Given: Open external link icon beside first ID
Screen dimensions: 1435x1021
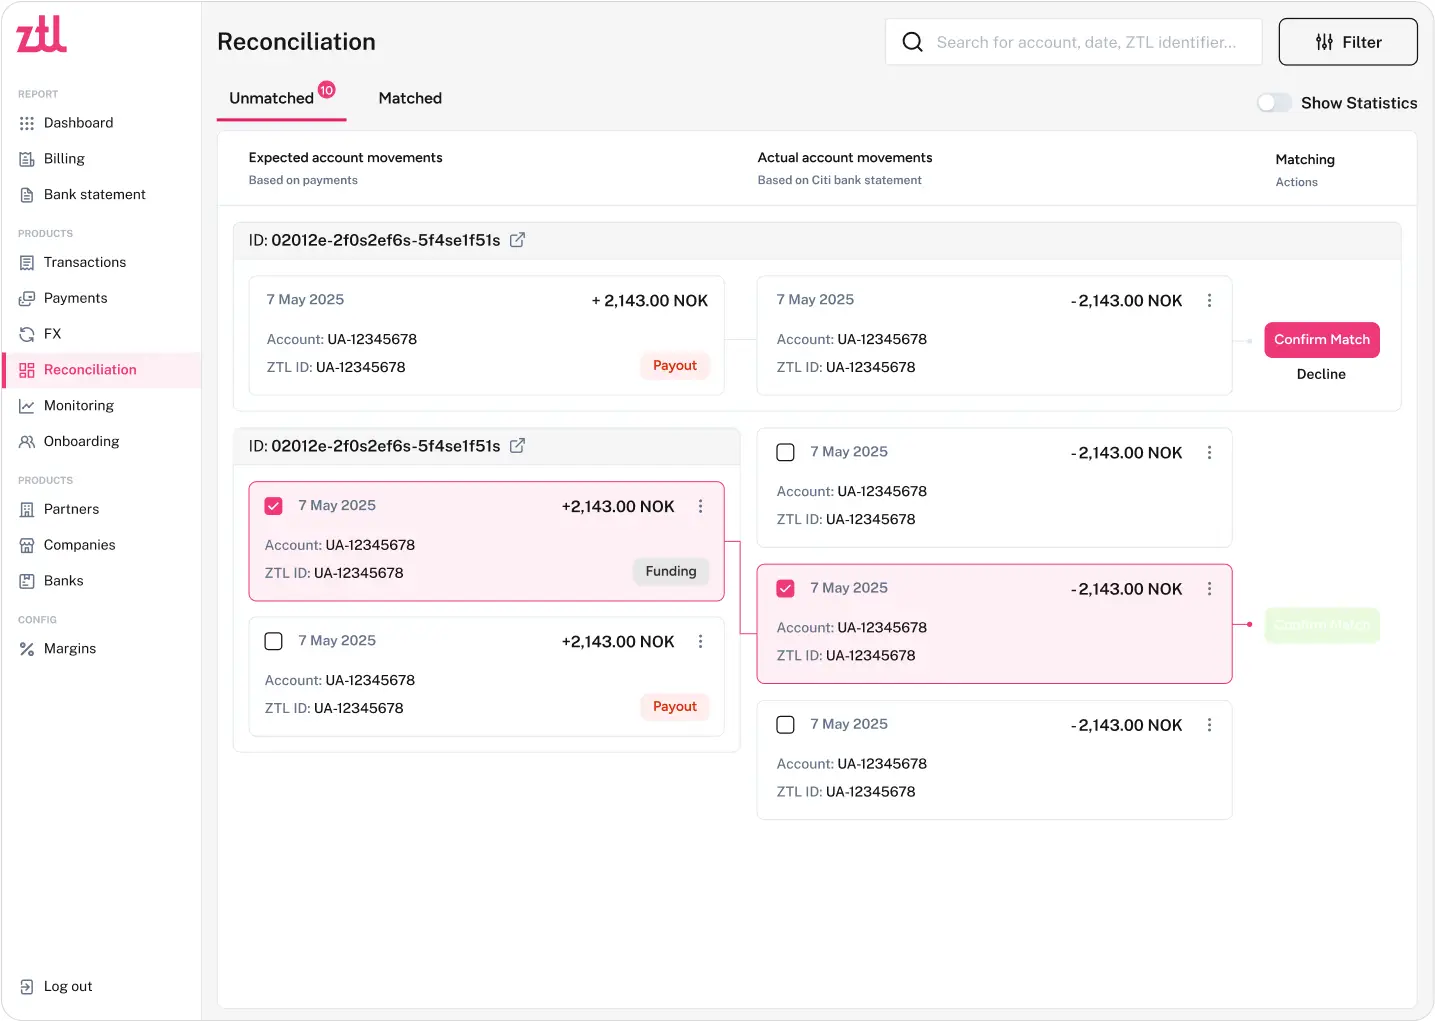Looking at the screenshot, I should pos(517,240).
